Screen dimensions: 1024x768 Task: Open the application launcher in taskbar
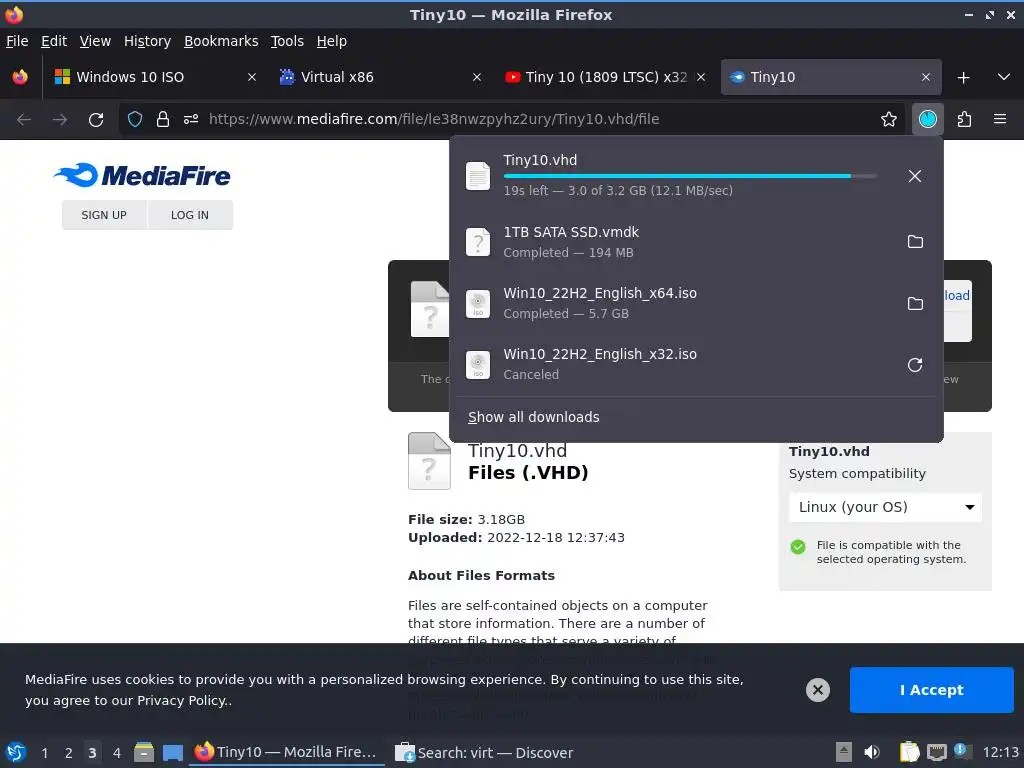16,752
